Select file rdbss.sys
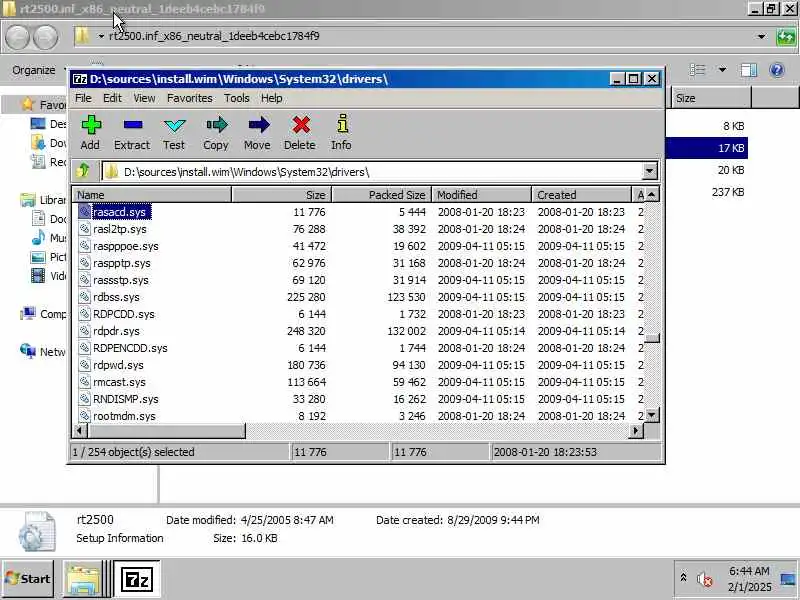 pos(116,297)
